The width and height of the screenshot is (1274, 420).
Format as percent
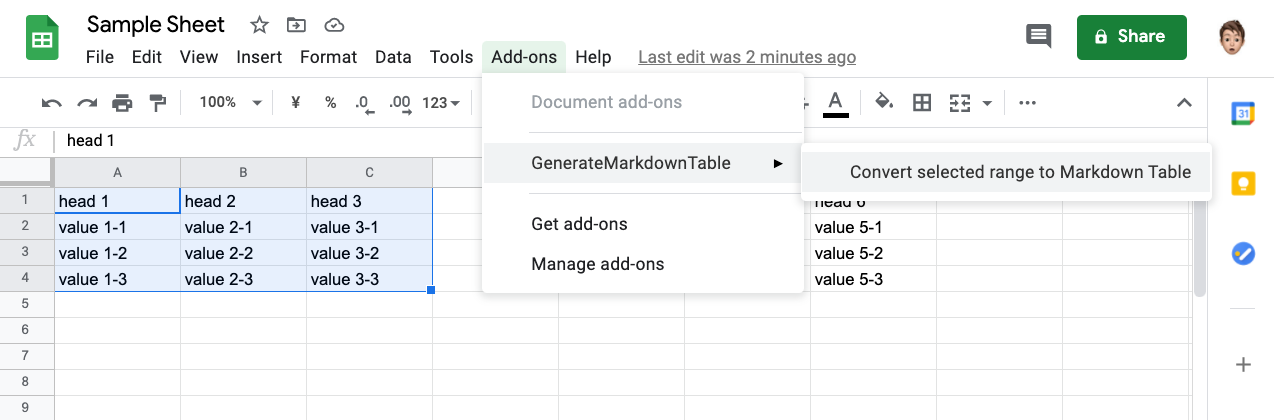(x=330, y=102)
